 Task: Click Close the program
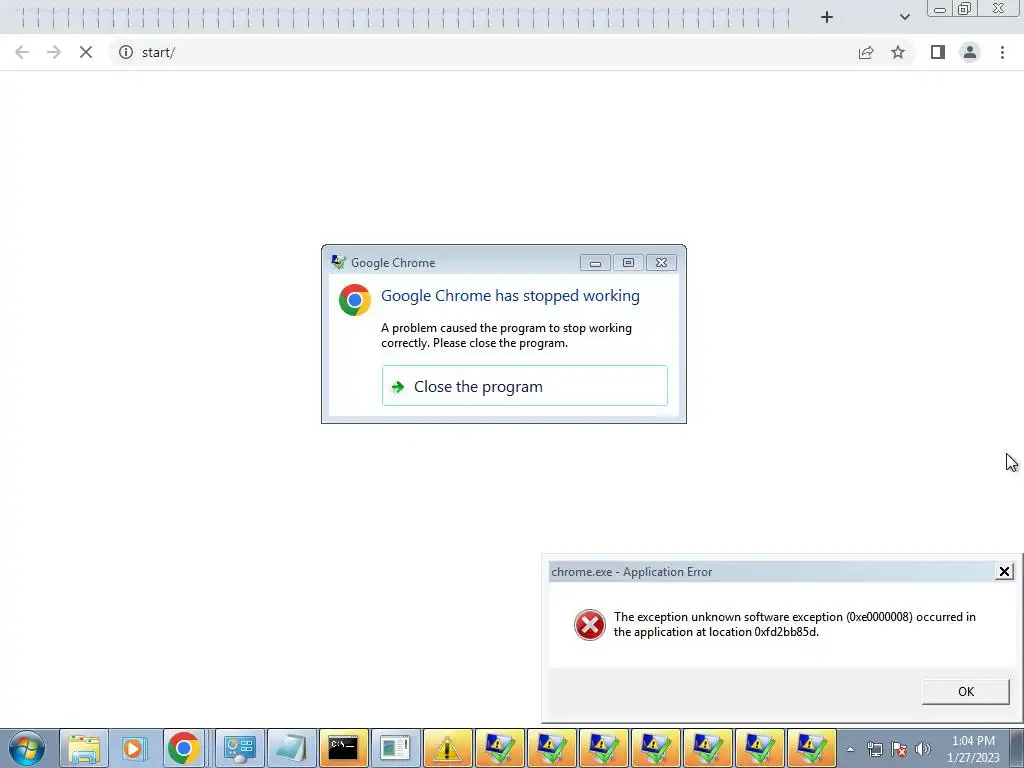pos(524,386)
